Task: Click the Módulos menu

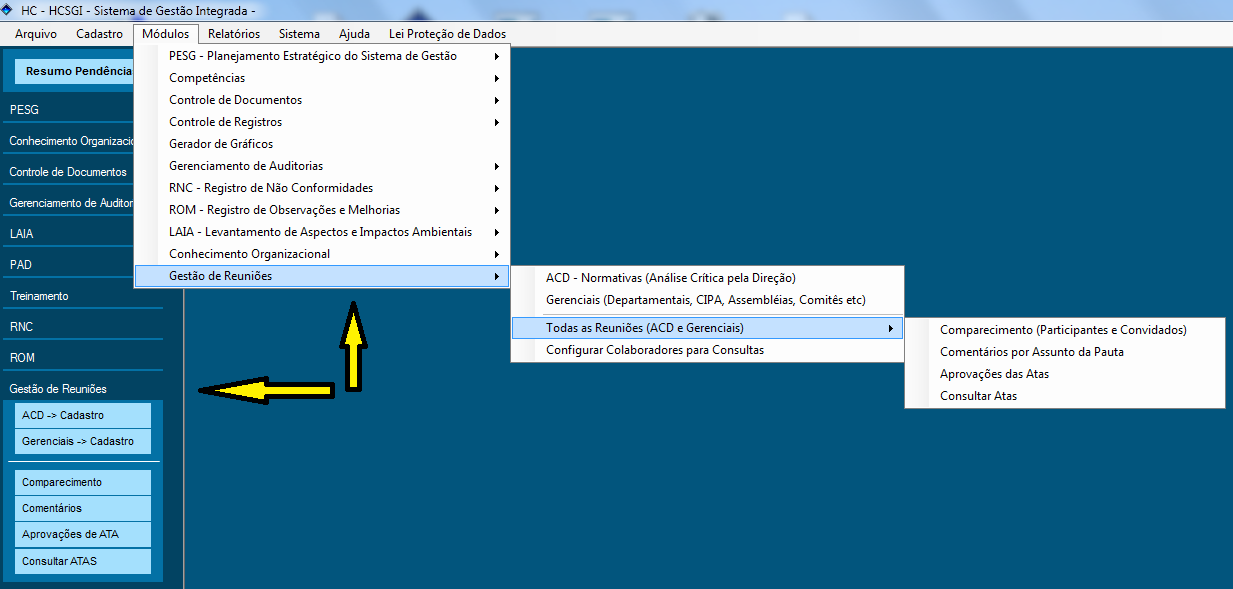Action: [x=166, y=34]
